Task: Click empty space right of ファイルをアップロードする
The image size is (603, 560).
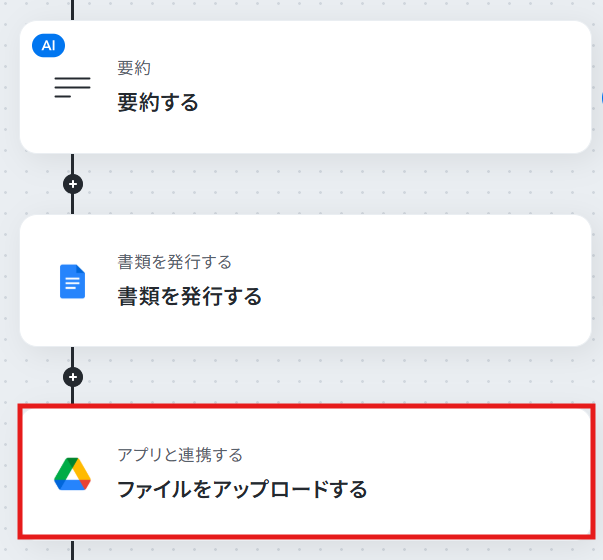Action: point(477,490)
